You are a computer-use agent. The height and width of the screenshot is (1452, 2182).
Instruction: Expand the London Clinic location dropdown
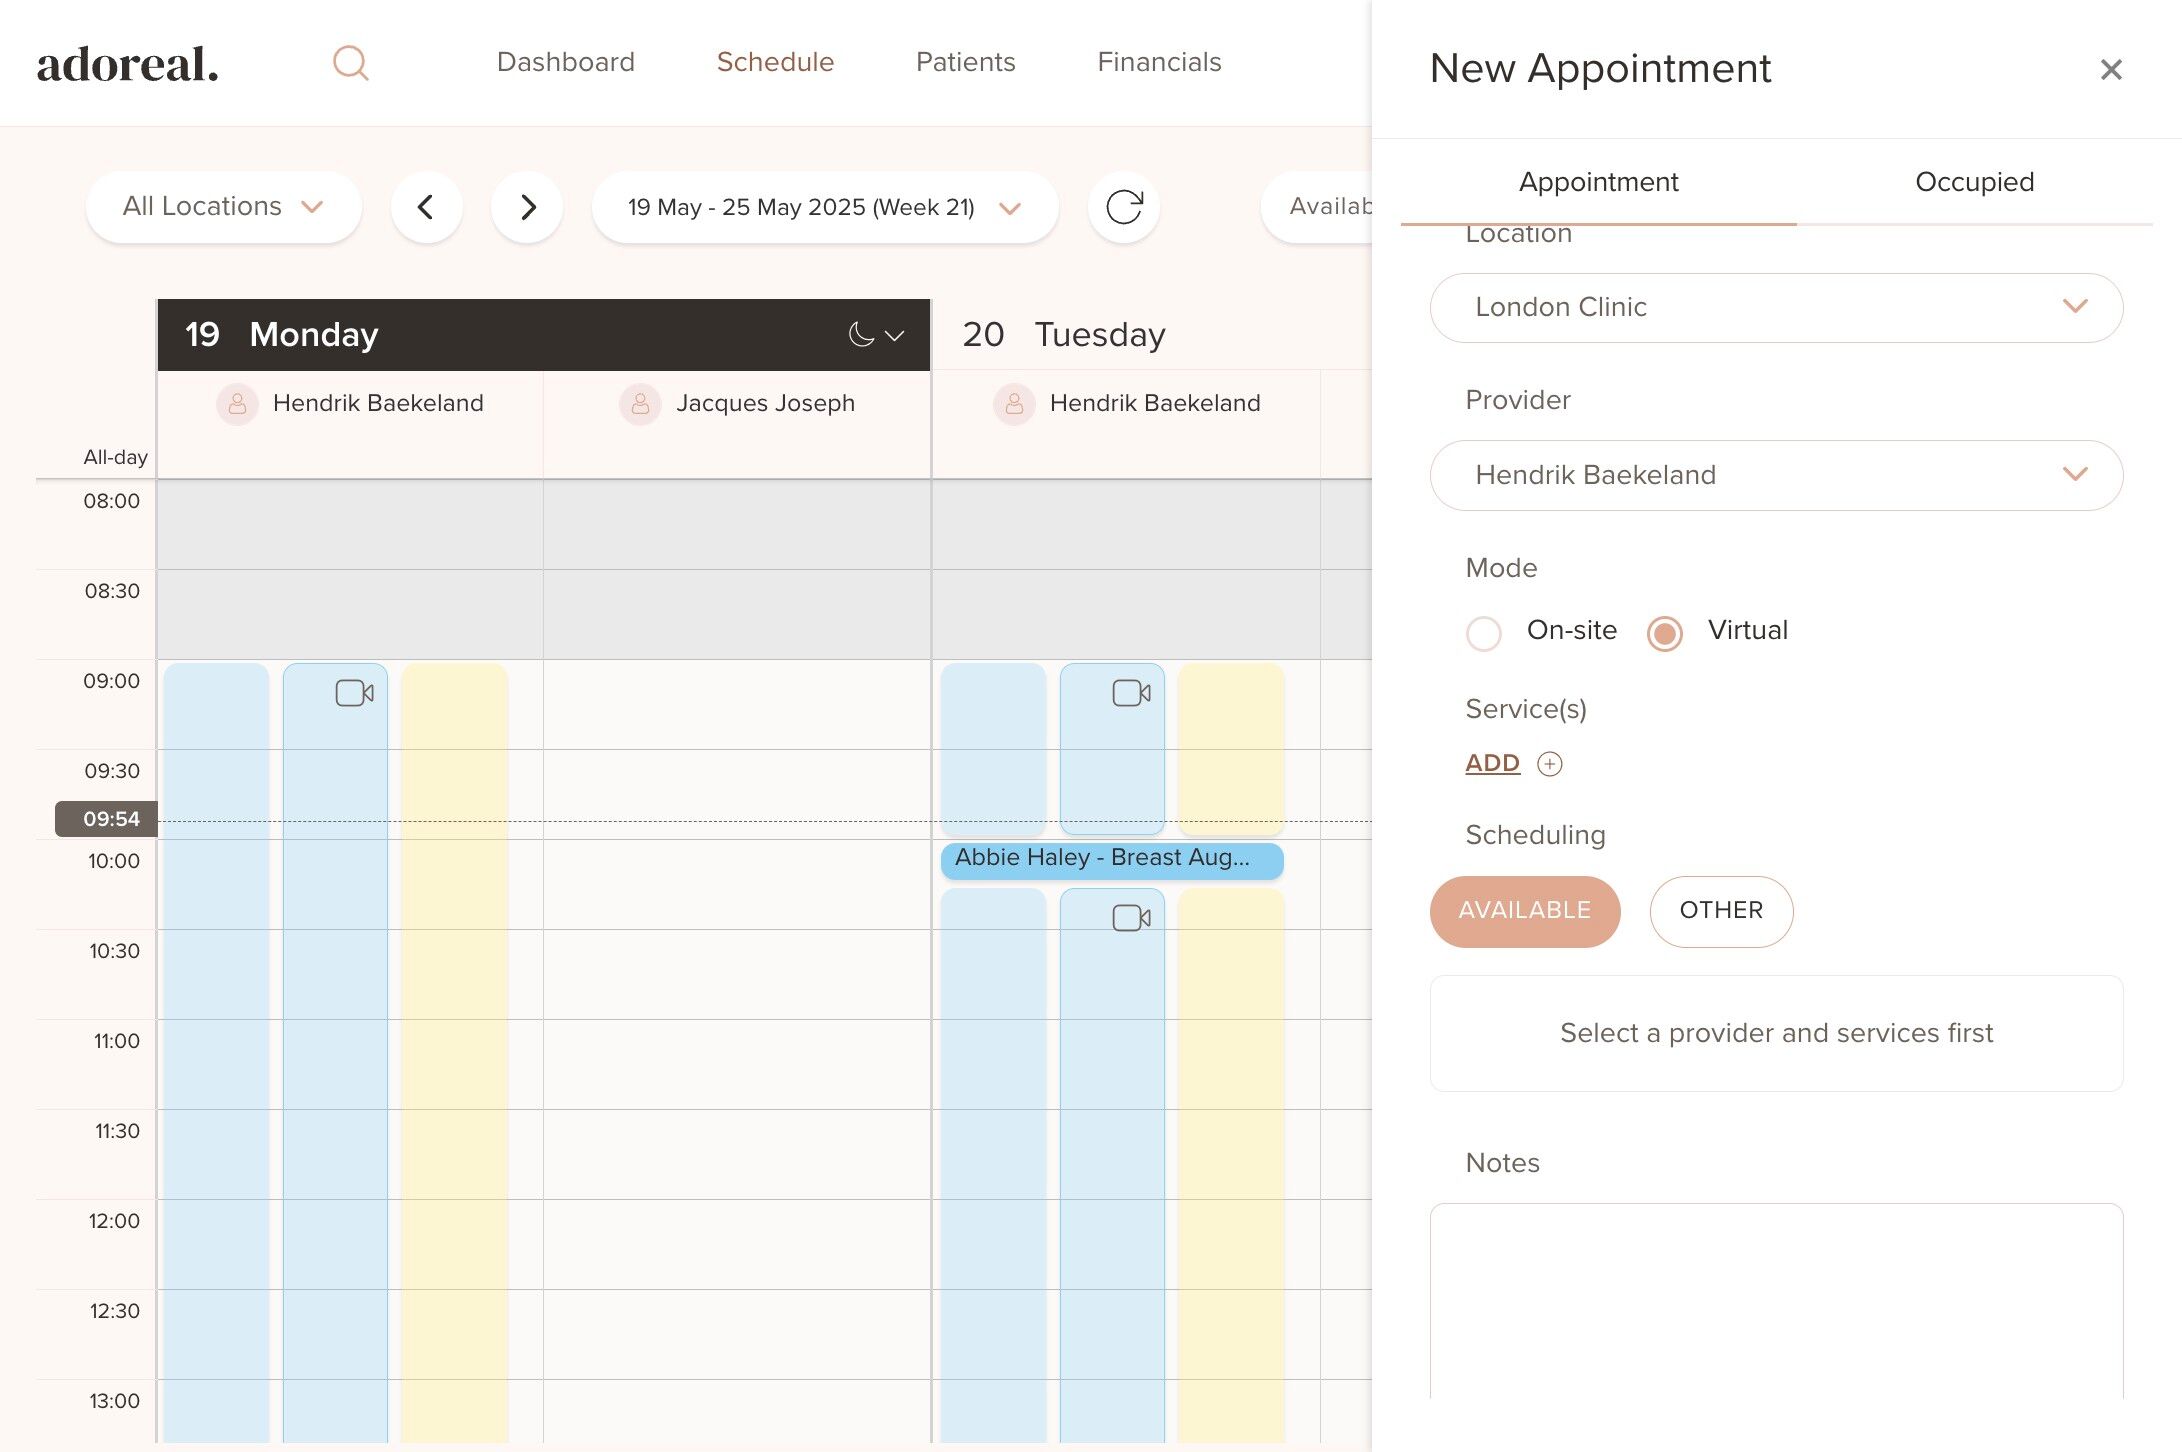1776,308
